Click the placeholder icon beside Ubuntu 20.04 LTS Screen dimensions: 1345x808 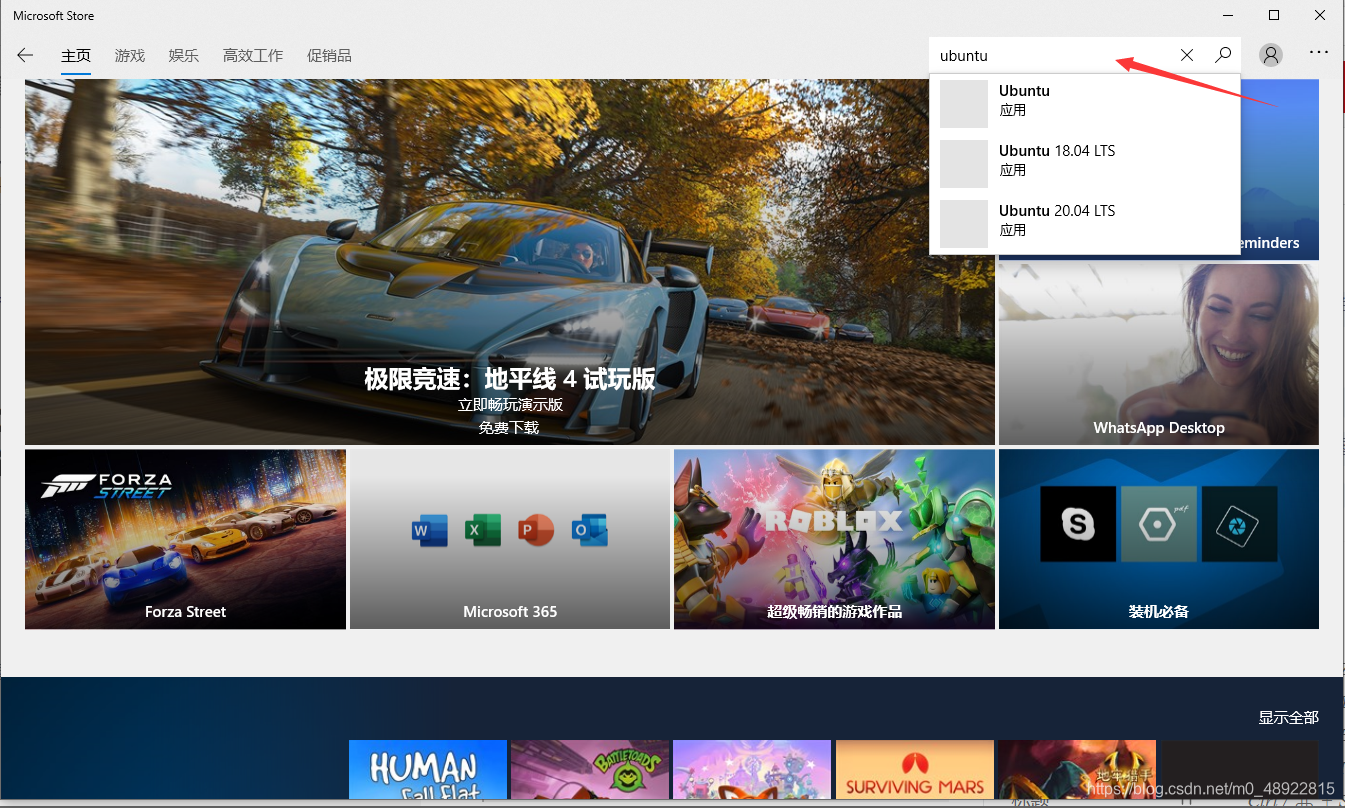964,224
